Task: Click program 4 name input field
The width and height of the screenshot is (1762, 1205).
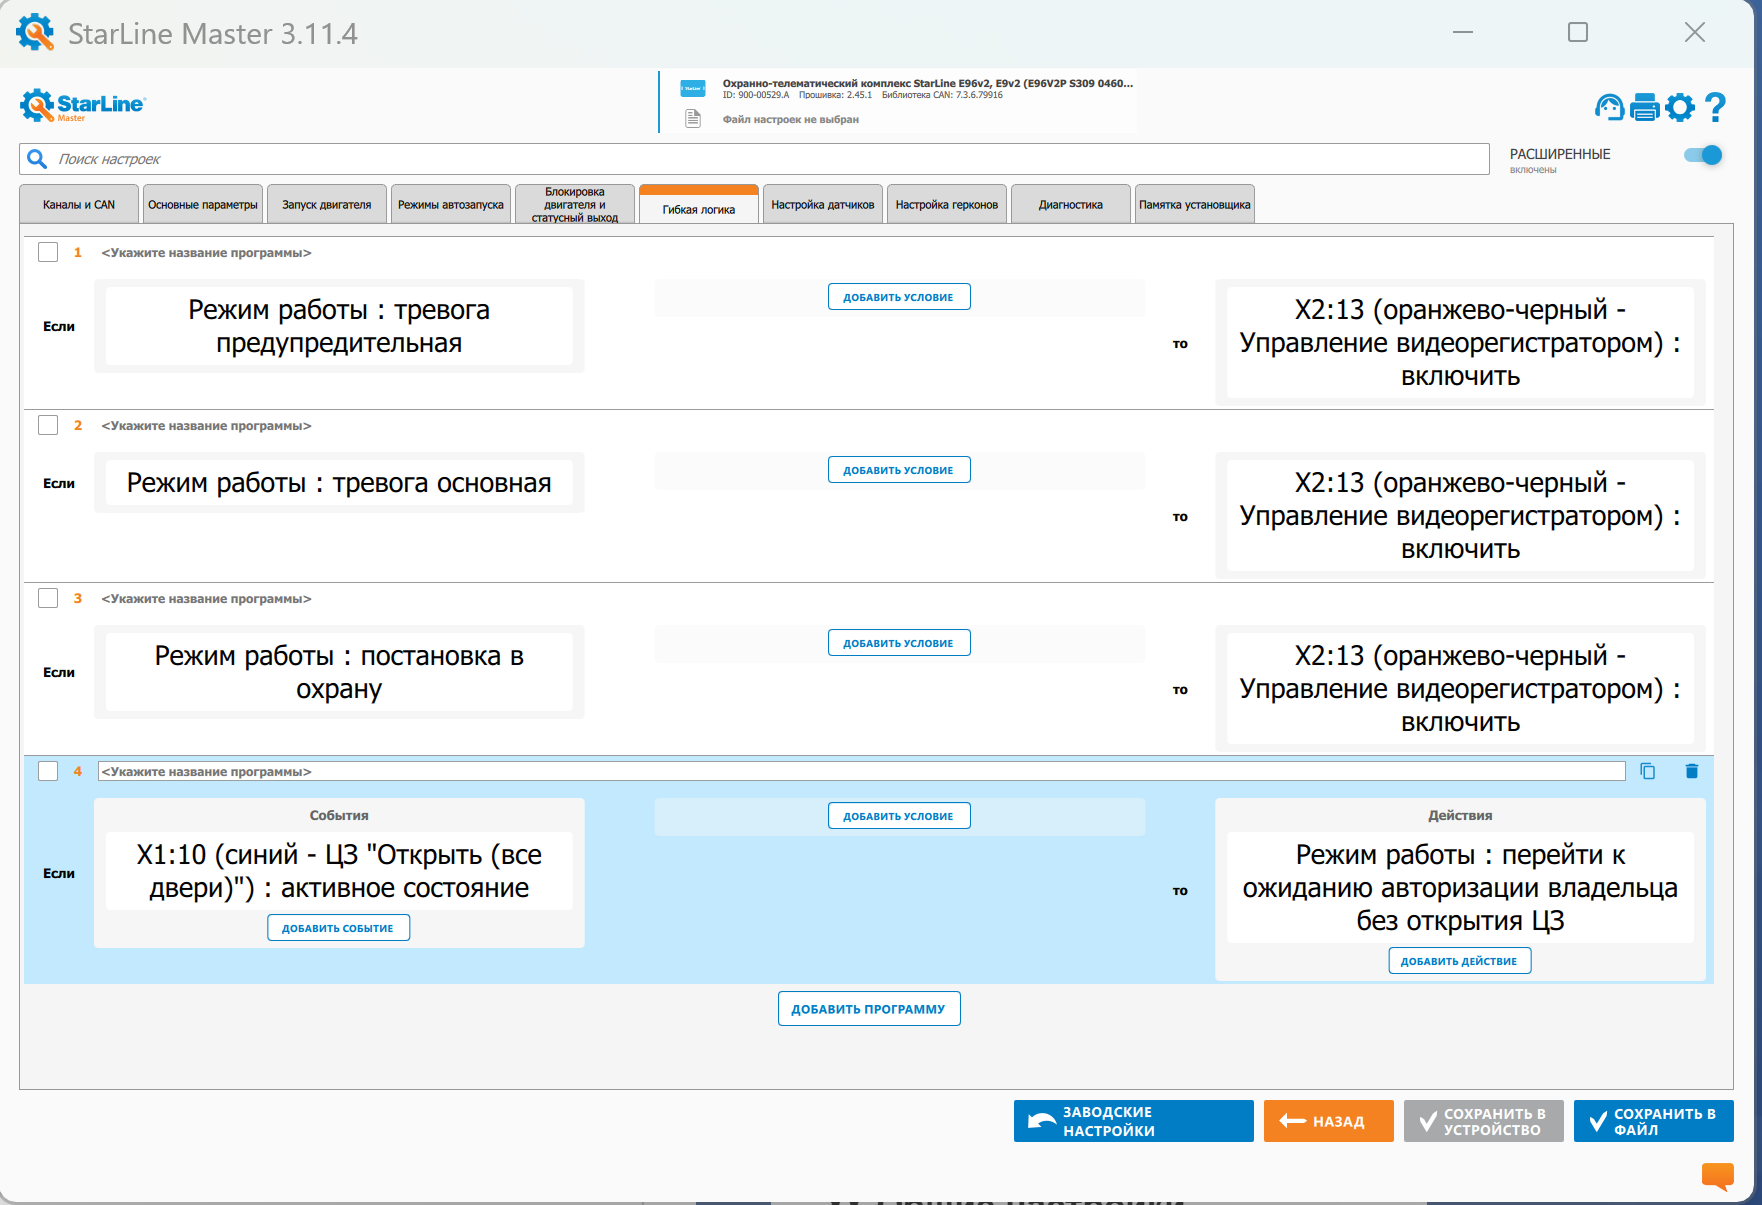Action: click(x=862, y=771)
